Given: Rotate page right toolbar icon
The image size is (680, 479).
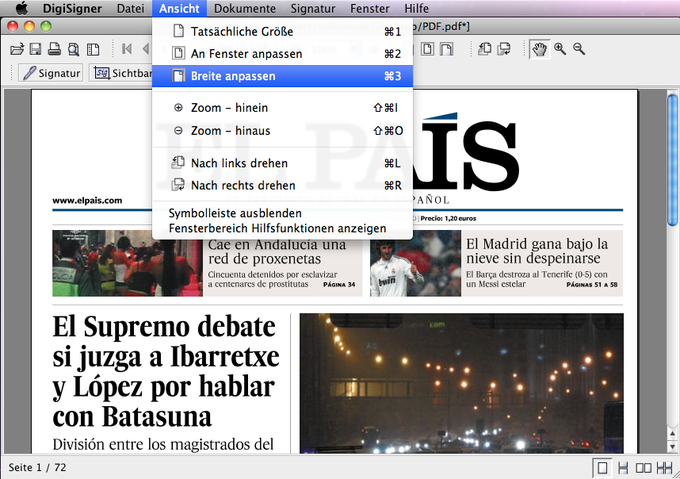Looking at the screenshot, I should [504, 49].
